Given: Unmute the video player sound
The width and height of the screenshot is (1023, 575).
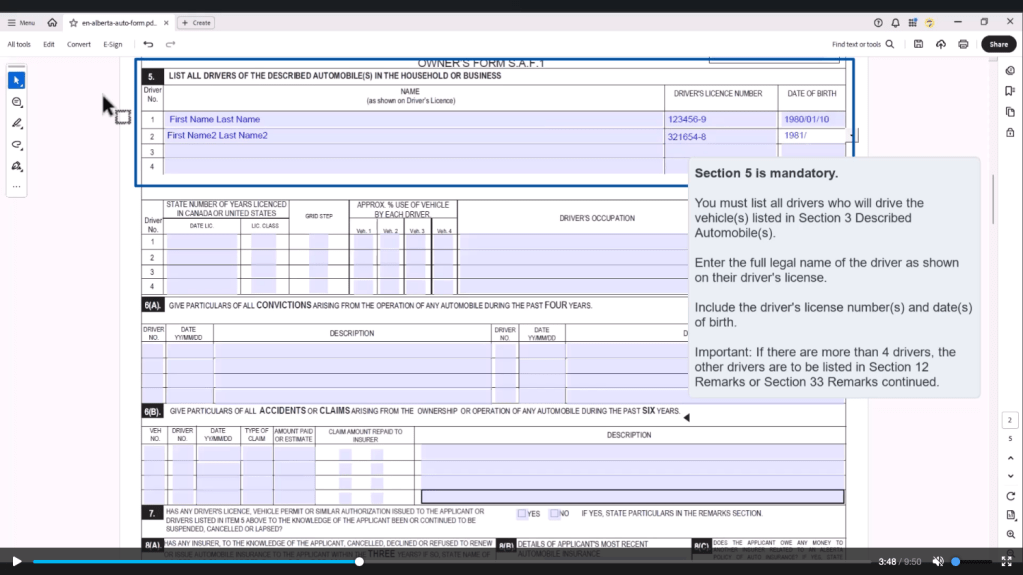Looking at the screenshot, I should (x=938, y=562).
